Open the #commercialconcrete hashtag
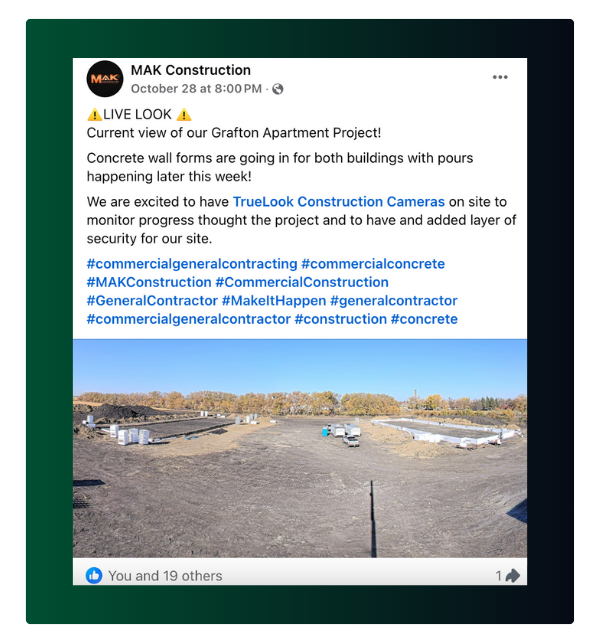Image resolution: width=600 pixels, height=643 pixels. tap(373, 264)
